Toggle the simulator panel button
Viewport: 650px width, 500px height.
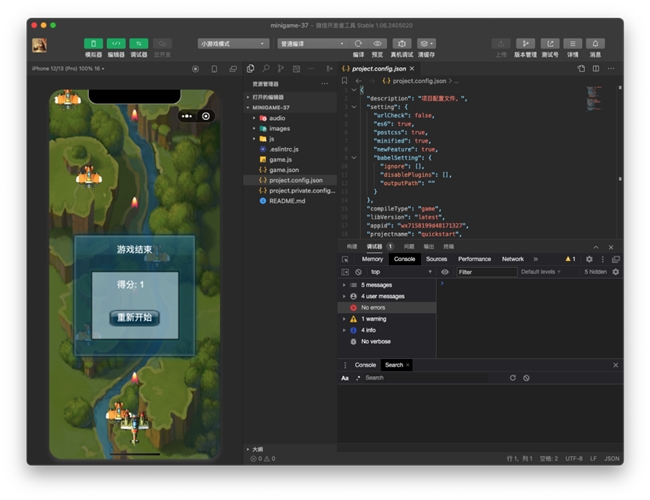(x=93, y=44)
